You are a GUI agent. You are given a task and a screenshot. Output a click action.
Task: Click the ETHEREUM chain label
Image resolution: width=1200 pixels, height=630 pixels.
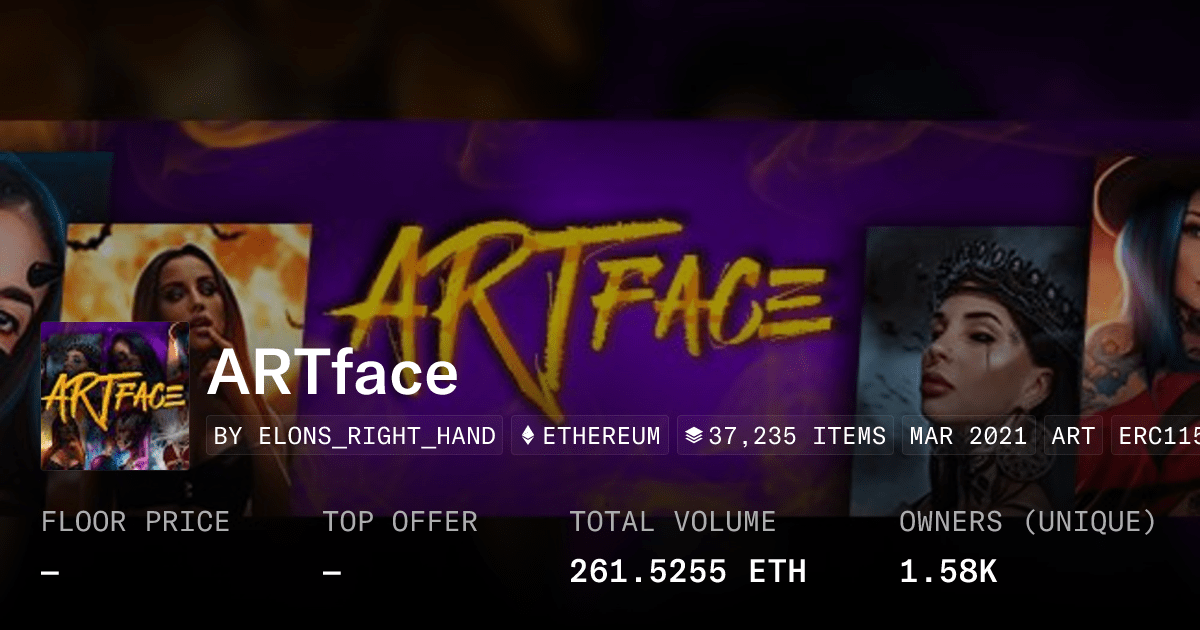tap(601, 436)
